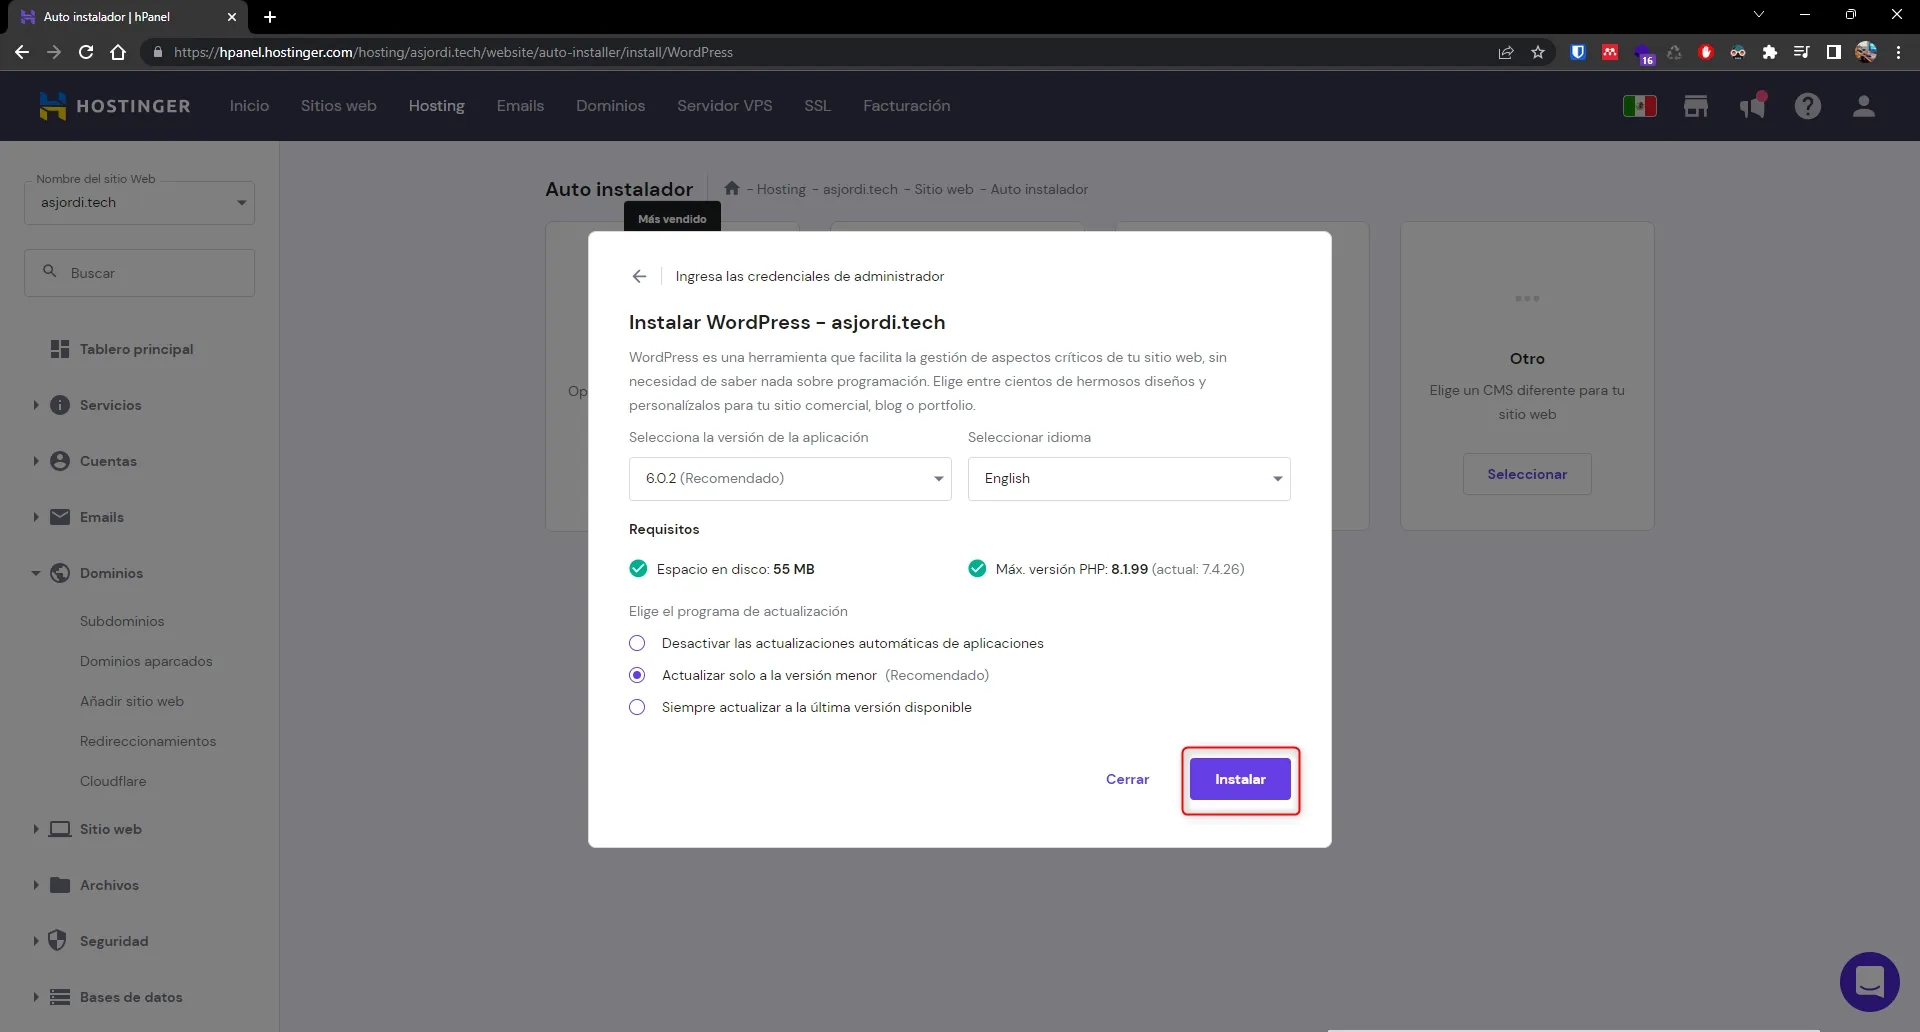Click the Archivos folder icon
This screenshot has height=1032, width=1920.
[60, 885]
